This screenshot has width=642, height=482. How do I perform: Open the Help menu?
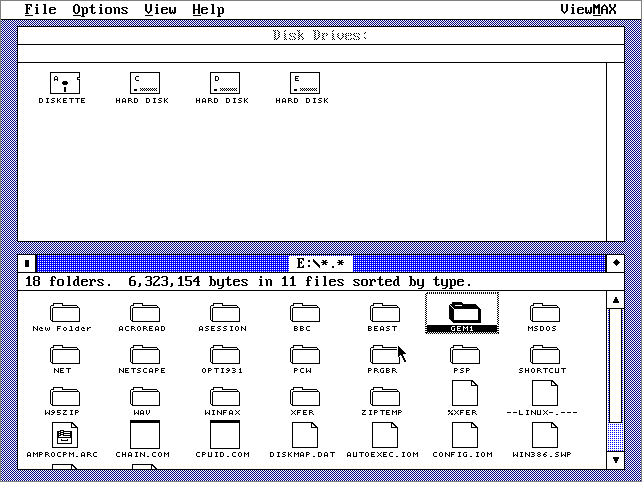coord(208,9)
